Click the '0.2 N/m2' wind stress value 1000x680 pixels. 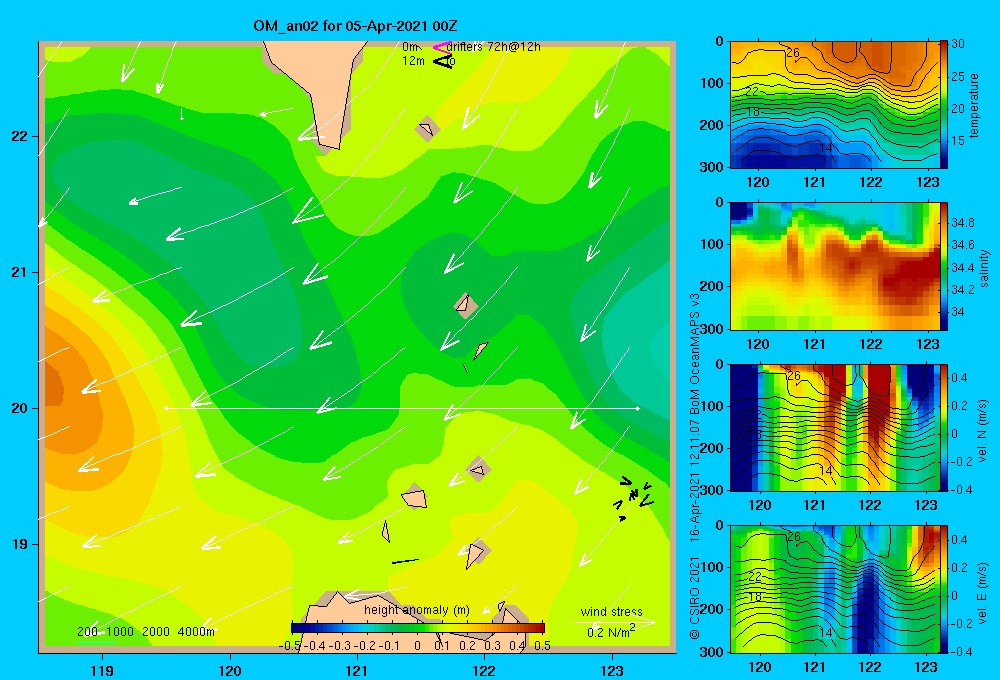pos(611,632)
